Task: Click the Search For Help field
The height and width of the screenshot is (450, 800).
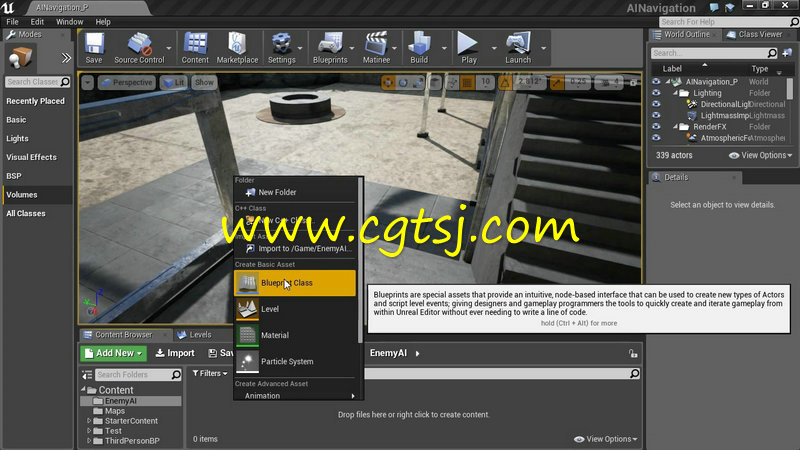Action: [x=729, y=22]
